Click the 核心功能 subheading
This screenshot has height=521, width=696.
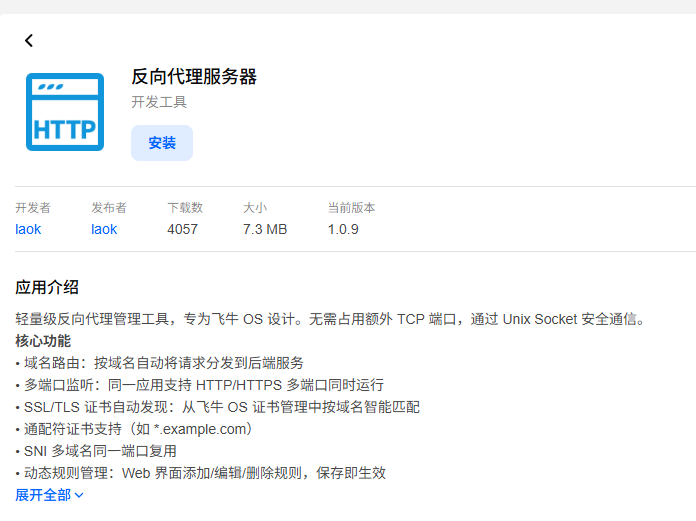pyautogui.click(x=43, y=341)
